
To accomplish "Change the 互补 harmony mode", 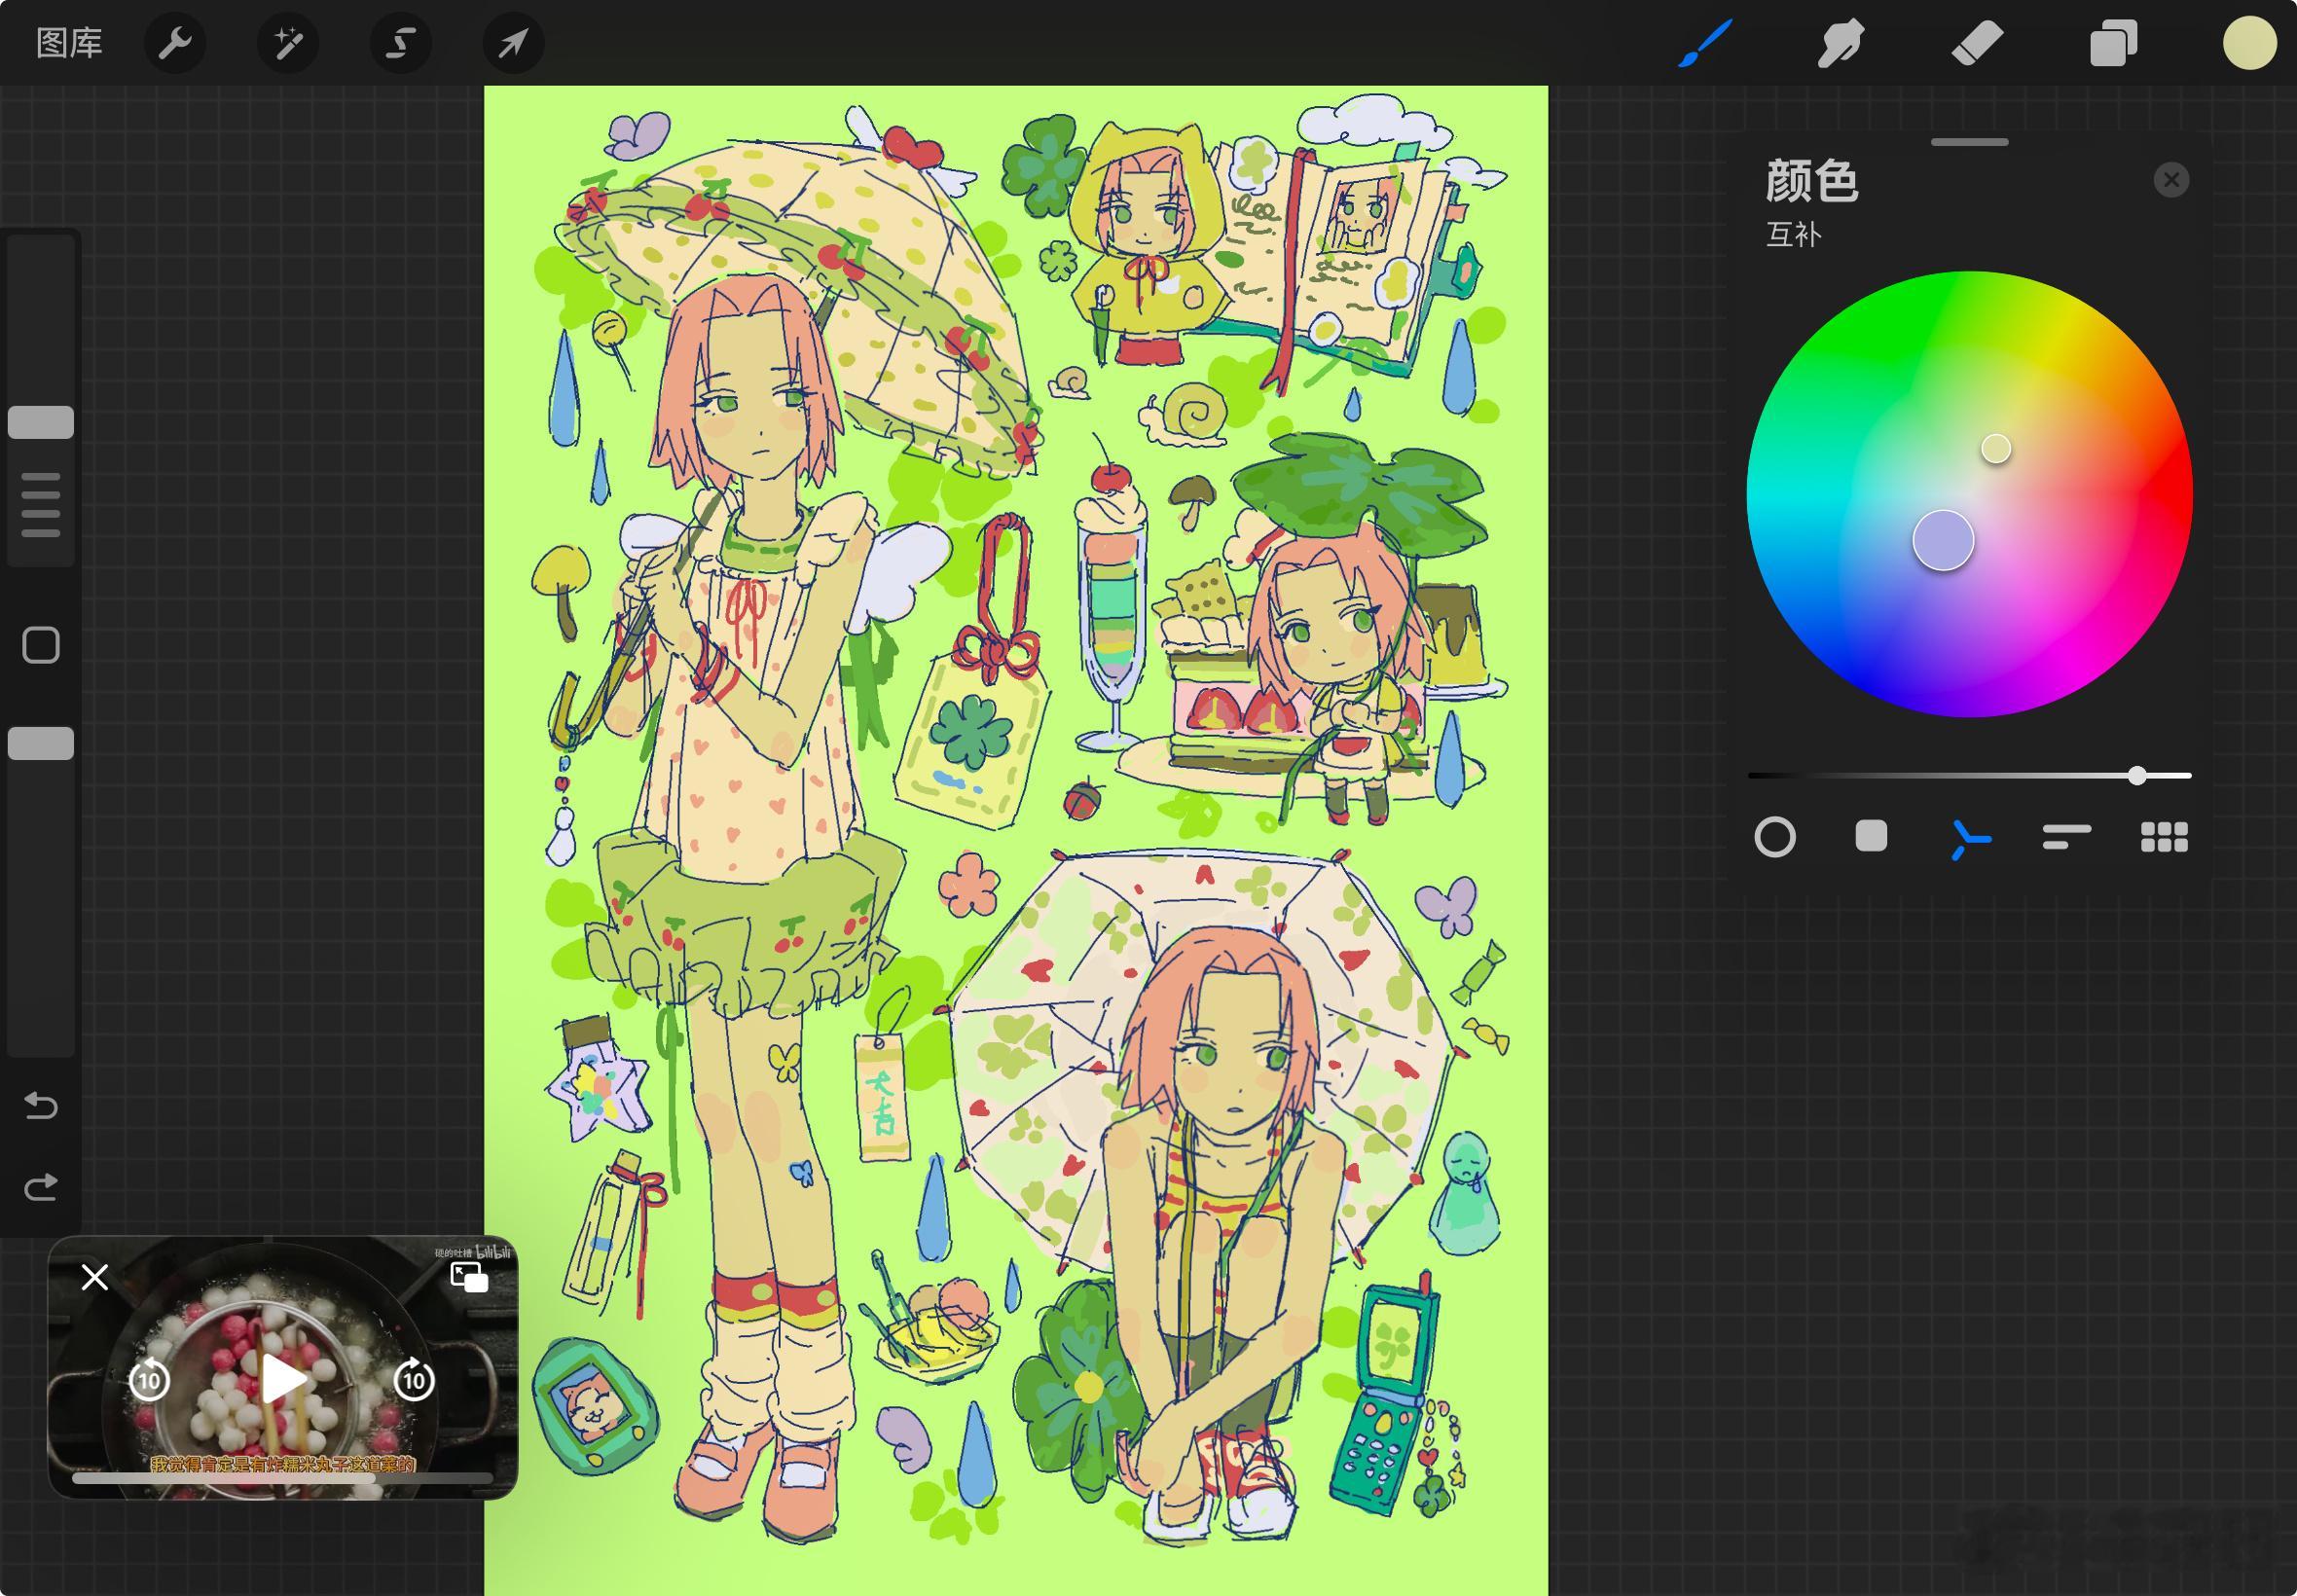I will 1794,235.
